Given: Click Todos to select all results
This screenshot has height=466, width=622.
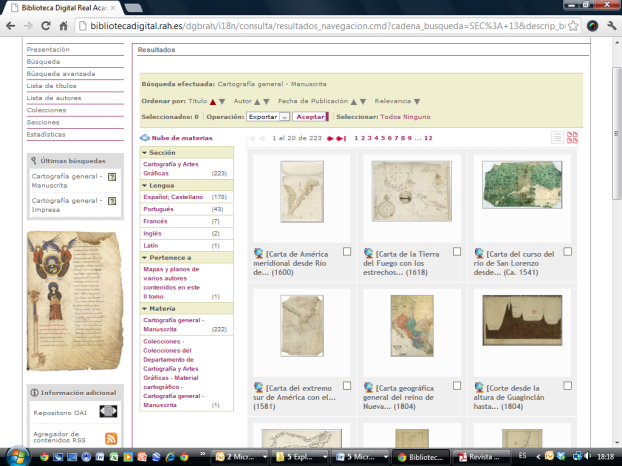Looking at the screenshot, I should tap(390, 117).
